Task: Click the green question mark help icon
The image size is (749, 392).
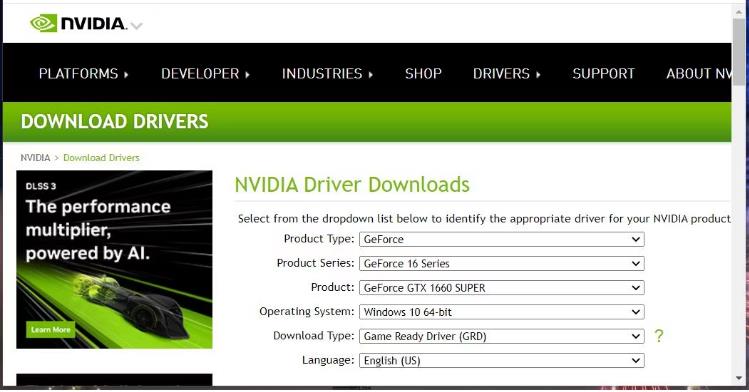Action: [659, 336]
